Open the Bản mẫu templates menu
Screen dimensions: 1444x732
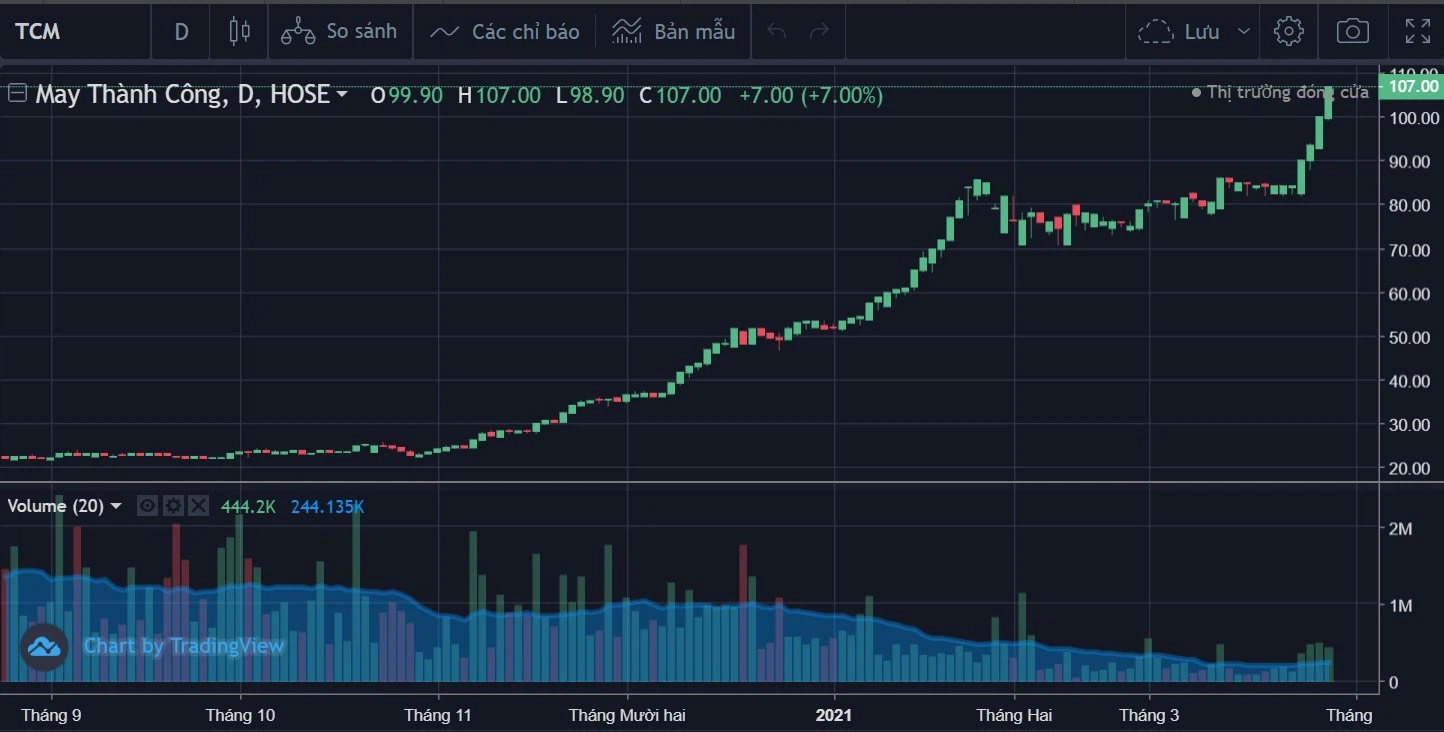point(673,31)
